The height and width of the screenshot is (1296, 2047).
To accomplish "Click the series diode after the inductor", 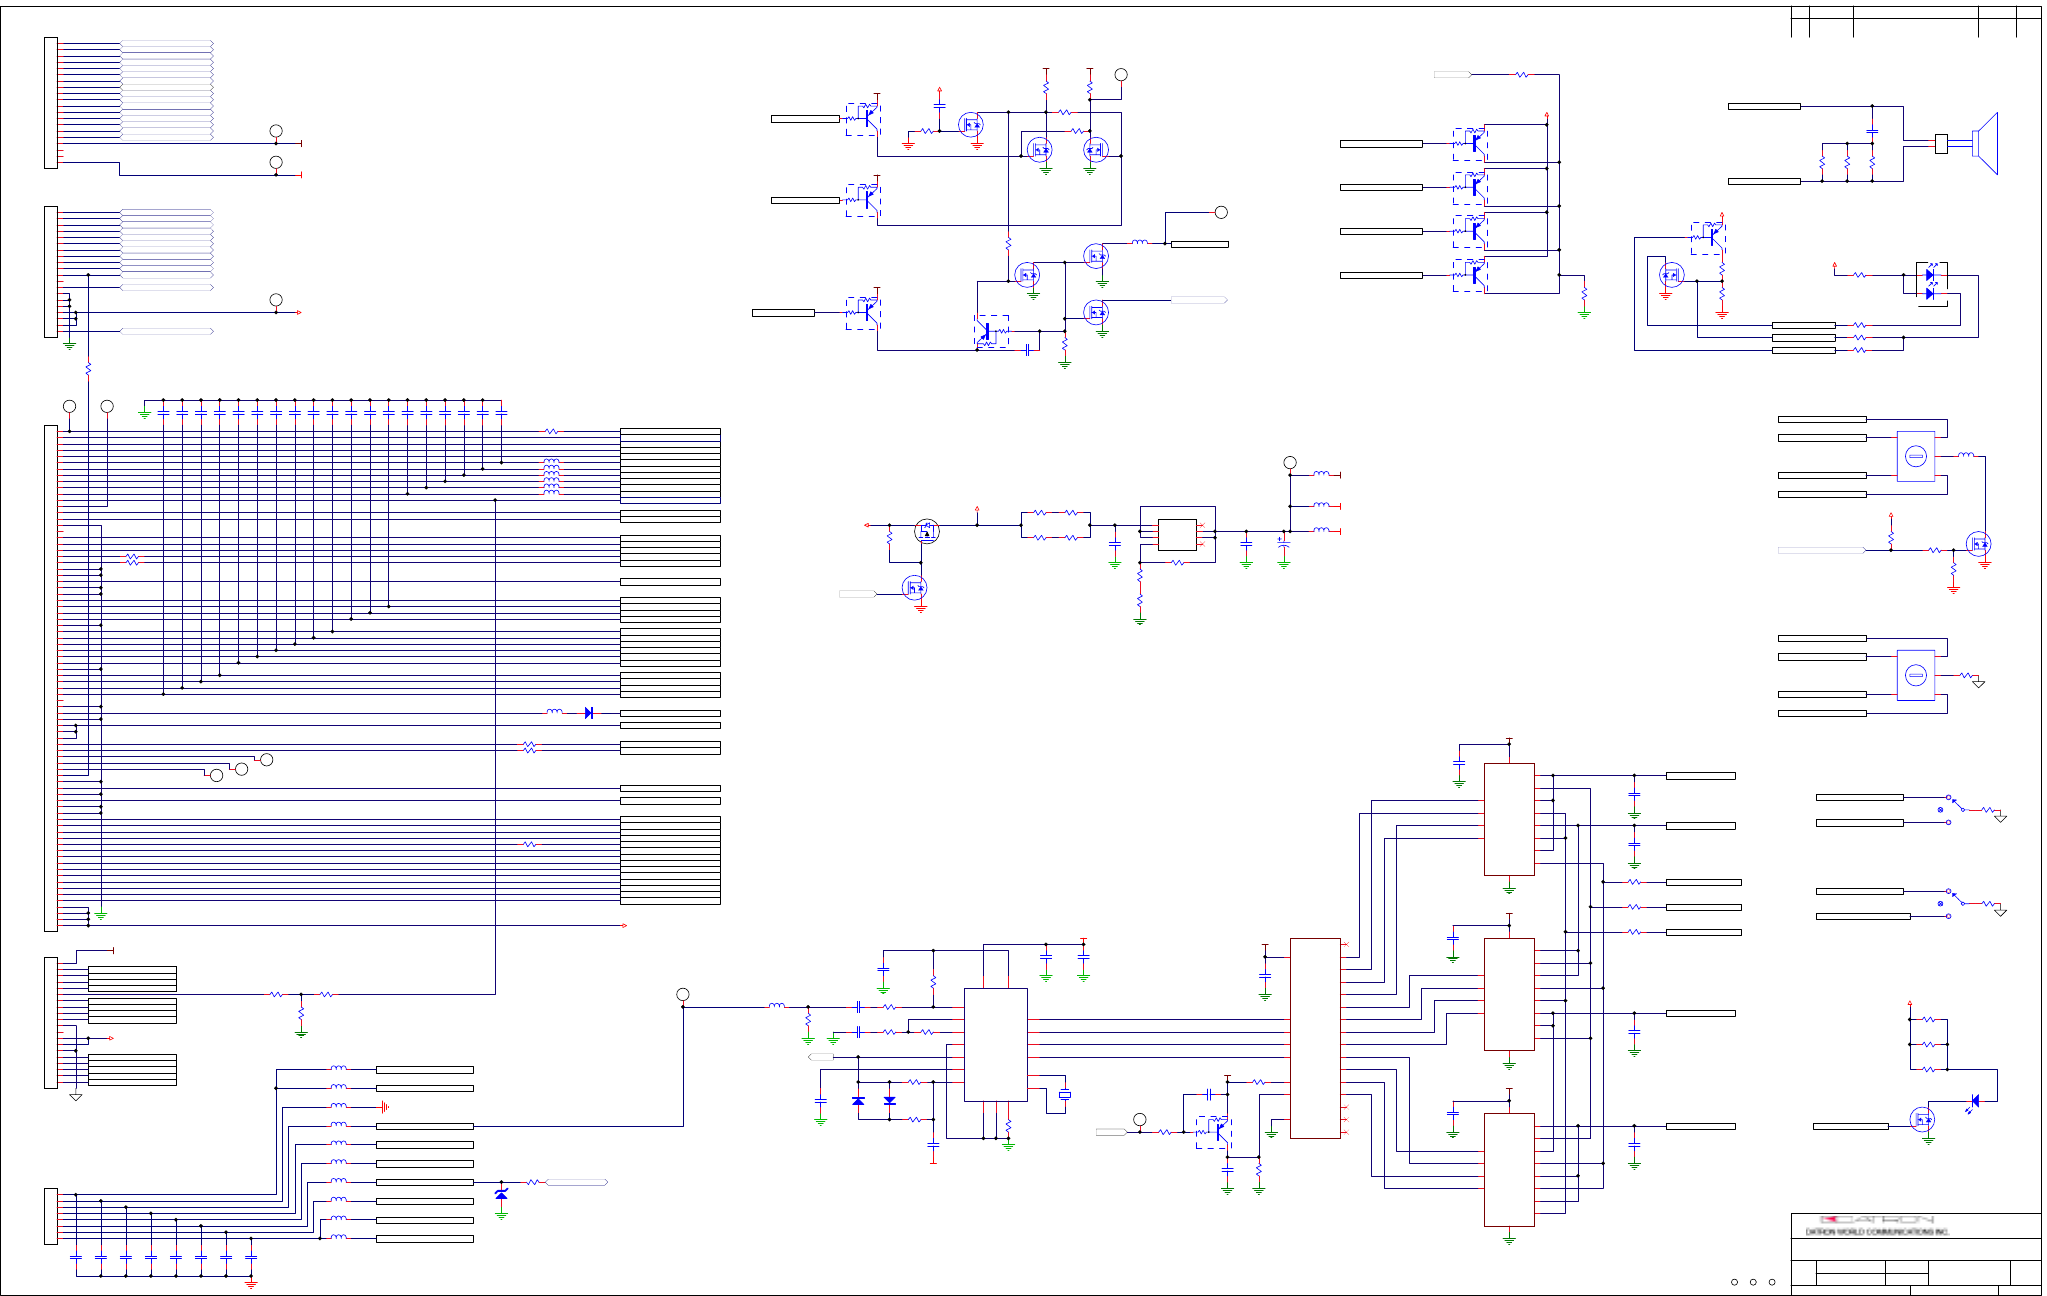I will click(589, 713).
